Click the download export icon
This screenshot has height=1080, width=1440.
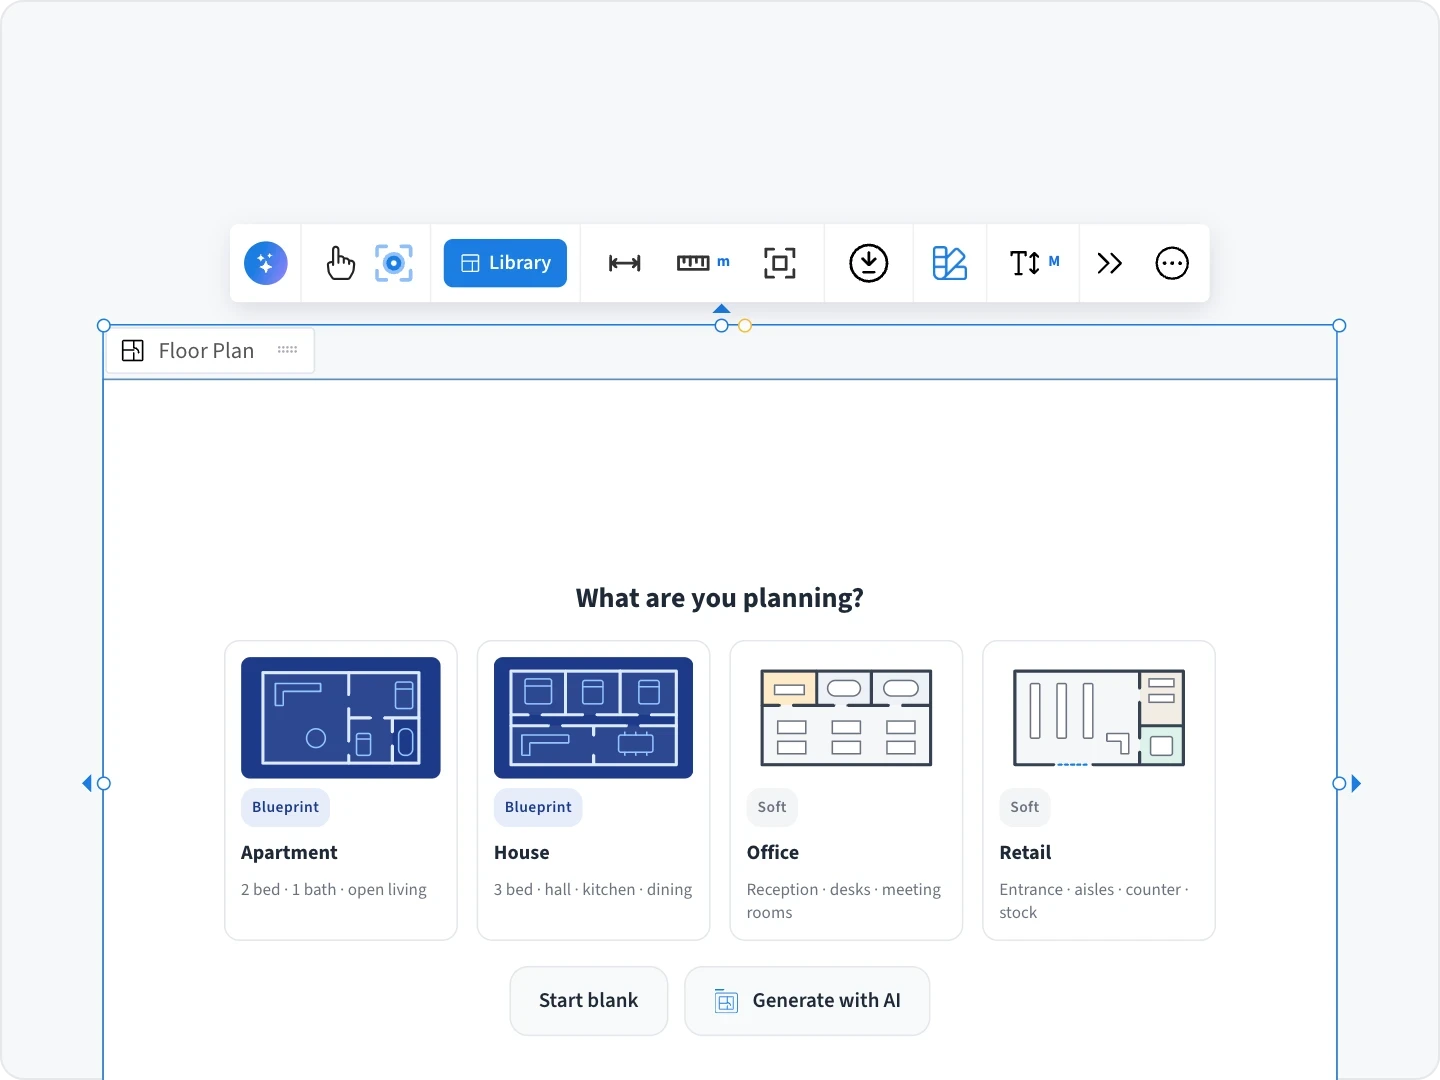point(869,263)
